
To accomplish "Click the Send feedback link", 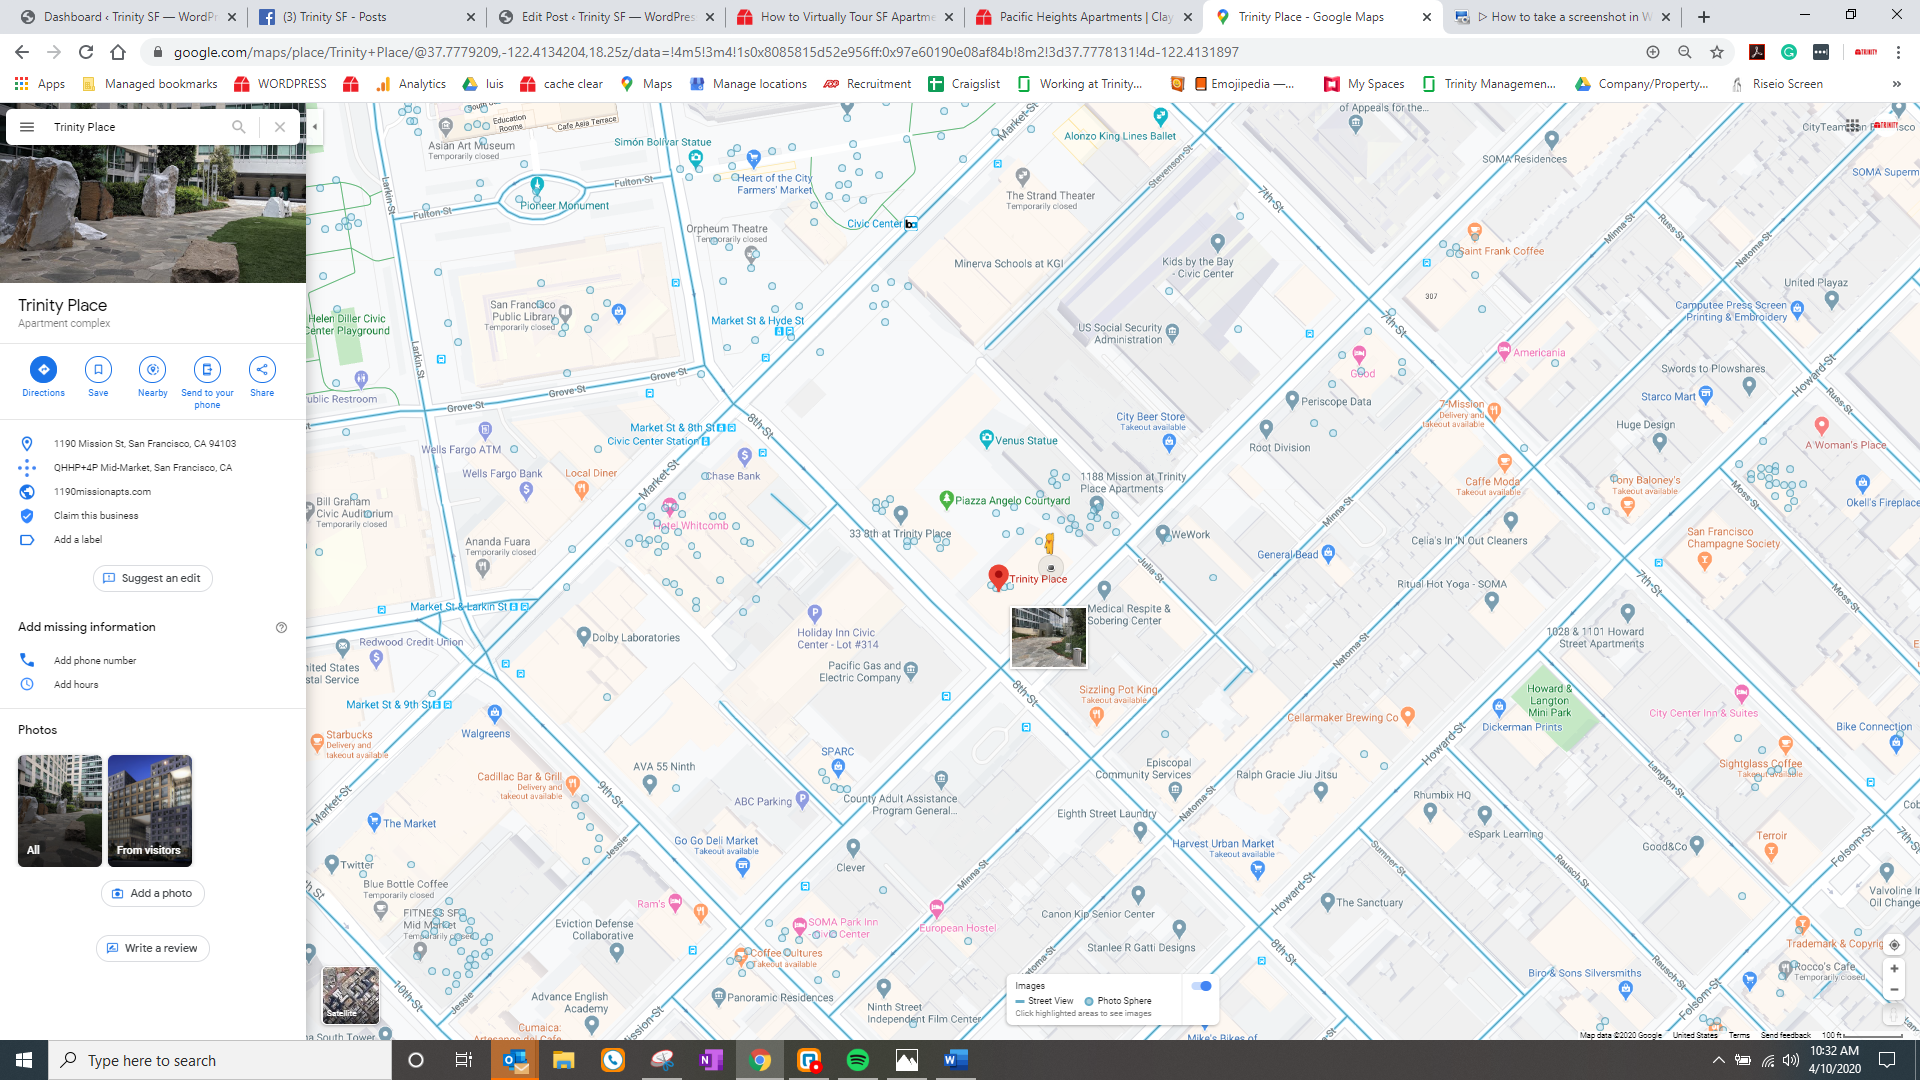I will (1785, 1035).
